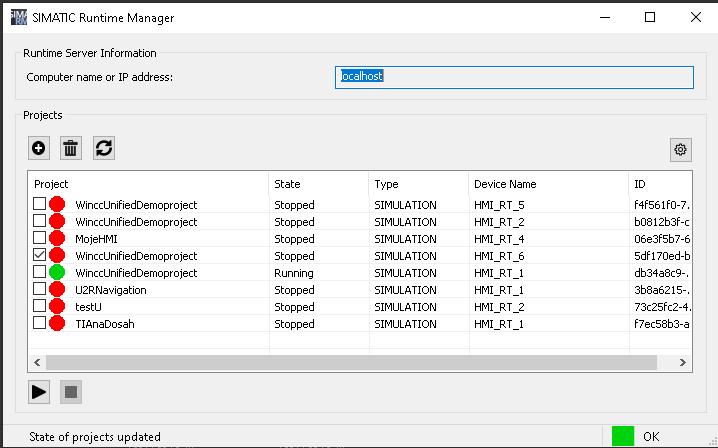Click the Device Name column header

pos(549,184)
